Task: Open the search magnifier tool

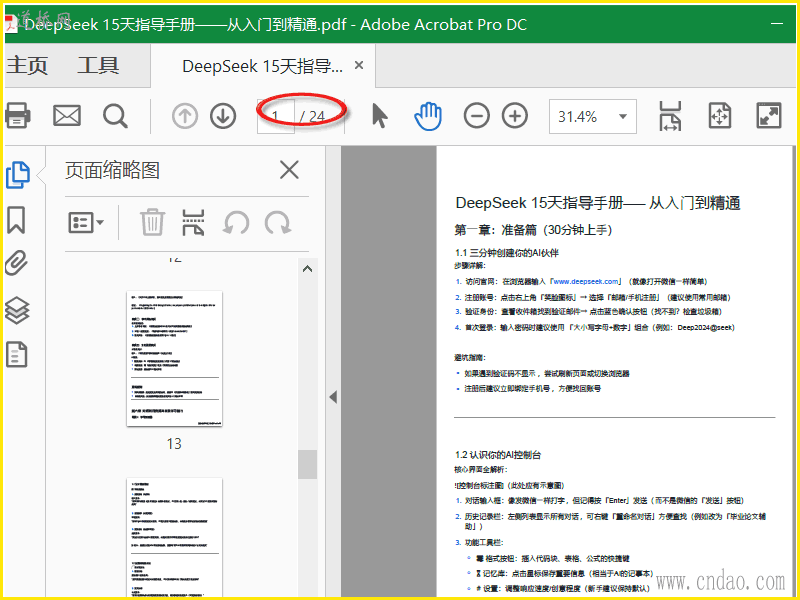Action: pyautogui.click(x=115, y=116)
